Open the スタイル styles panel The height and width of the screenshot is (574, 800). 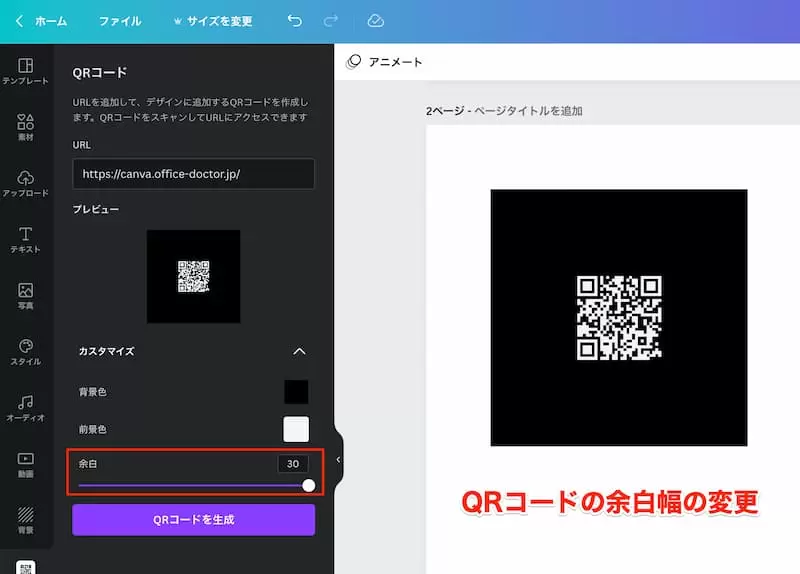point(26,352)
